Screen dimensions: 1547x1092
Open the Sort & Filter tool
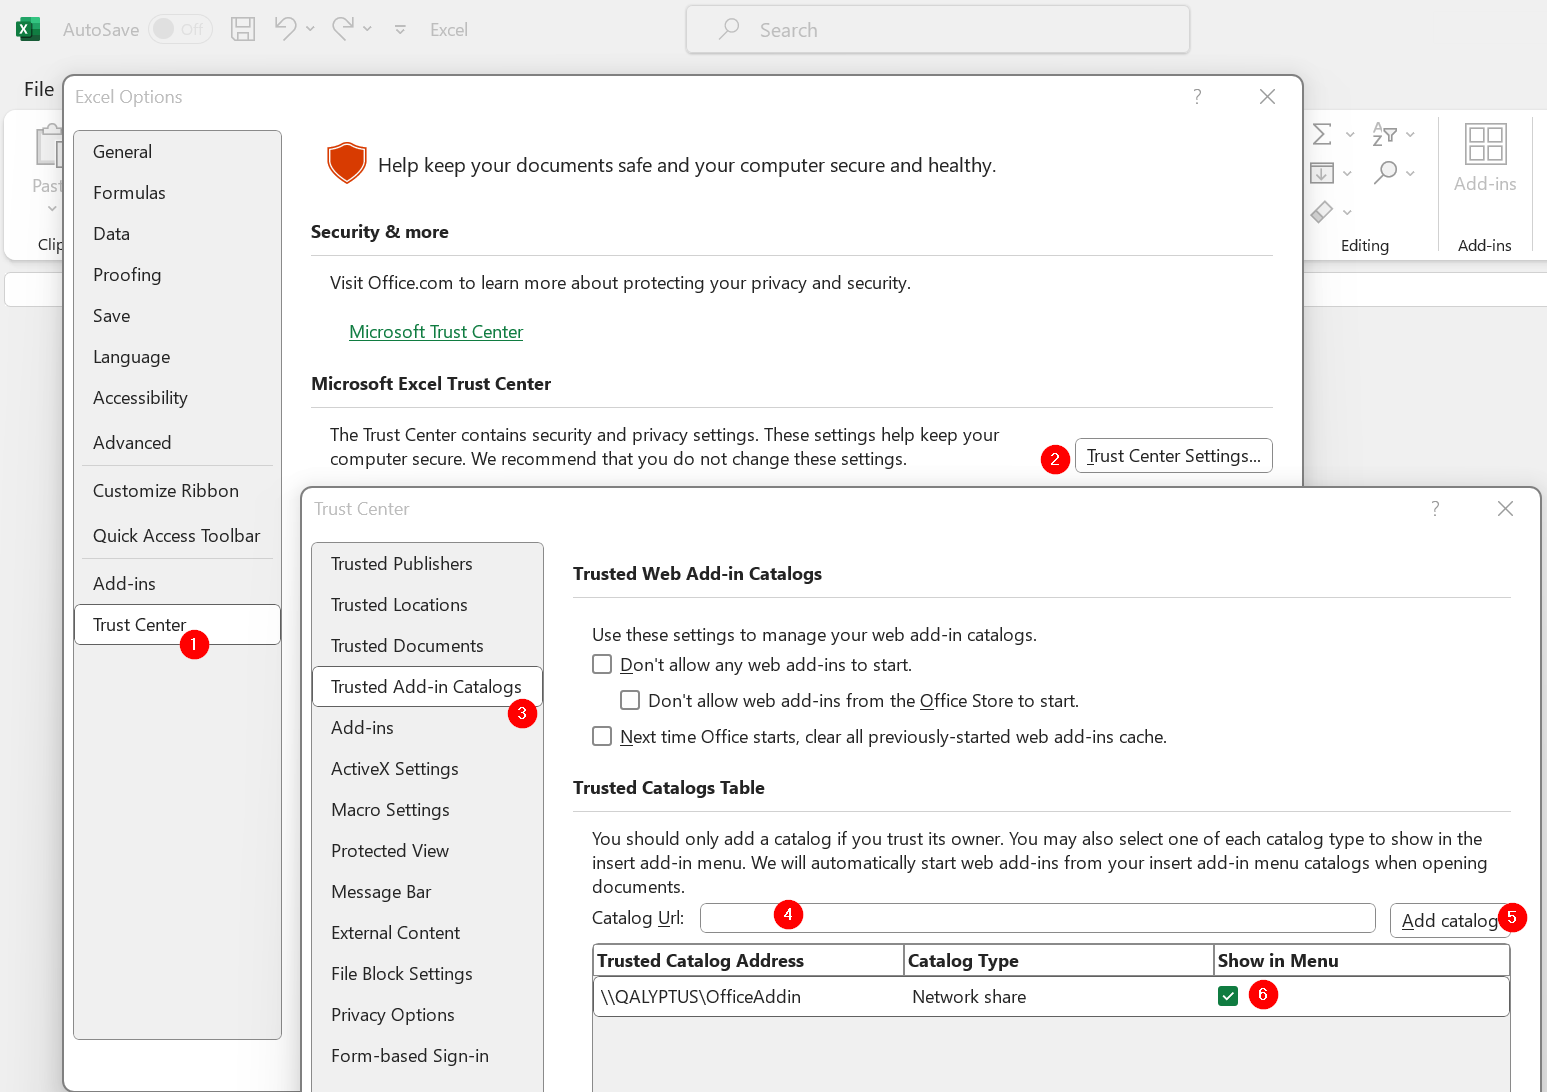[1382, 133]
